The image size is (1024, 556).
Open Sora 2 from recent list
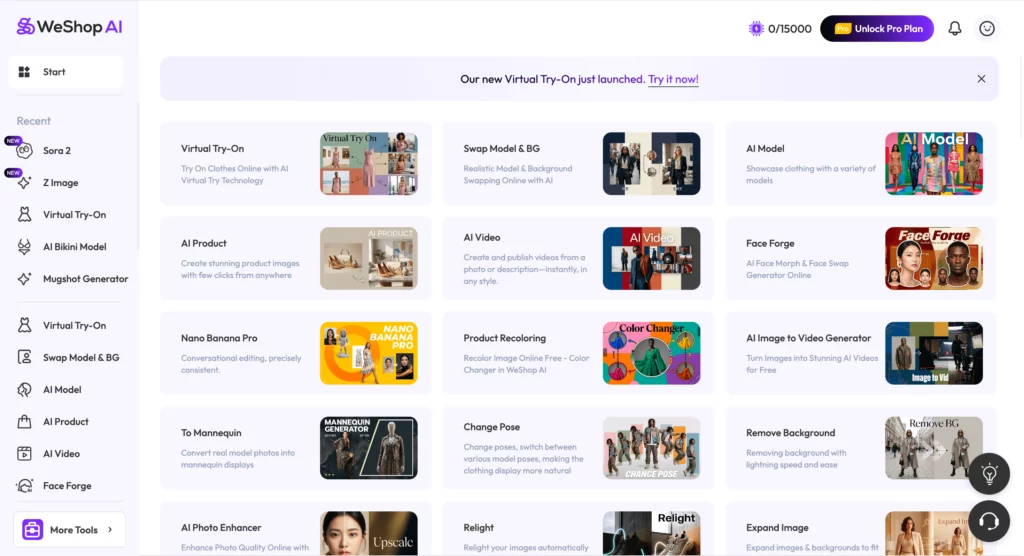[x=57, y=151]
